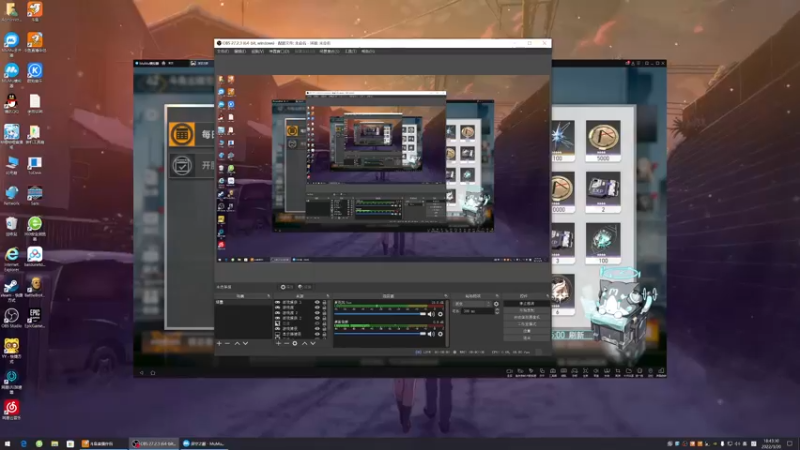
Task: Move source up in Sources dock
Action: coord(305,343)
